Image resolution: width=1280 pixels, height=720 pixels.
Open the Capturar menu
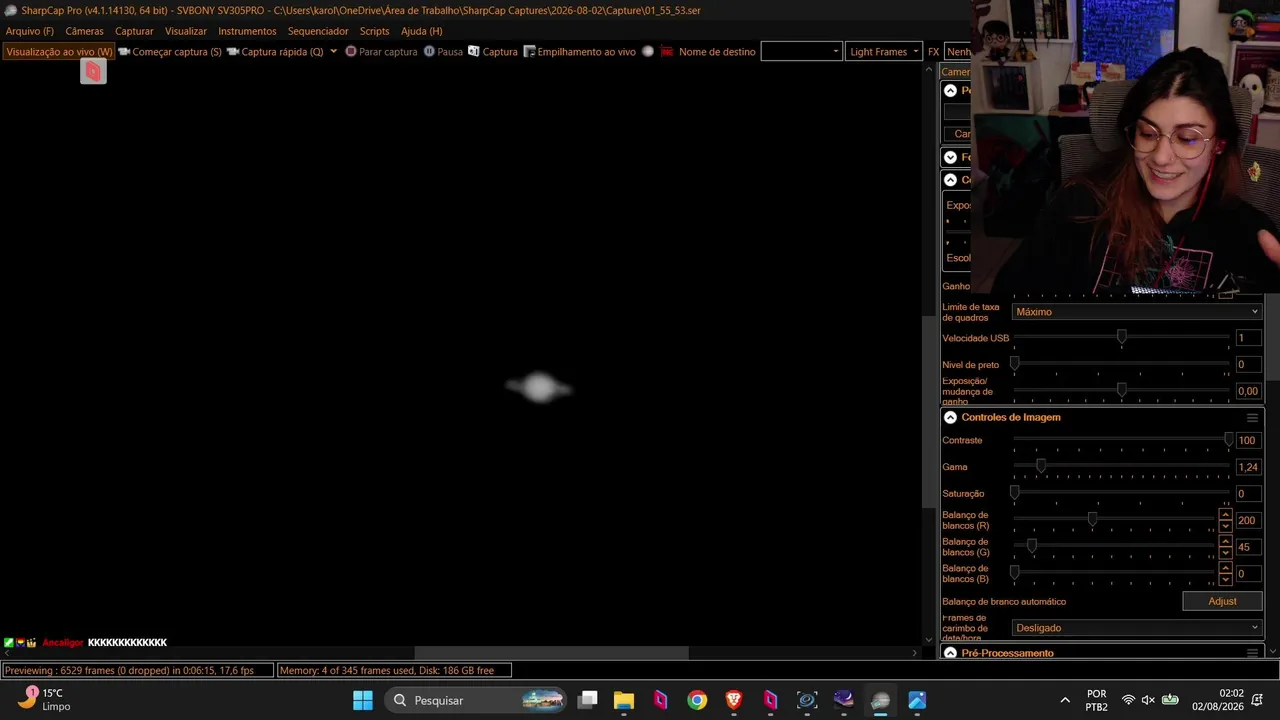click(134, 31)
